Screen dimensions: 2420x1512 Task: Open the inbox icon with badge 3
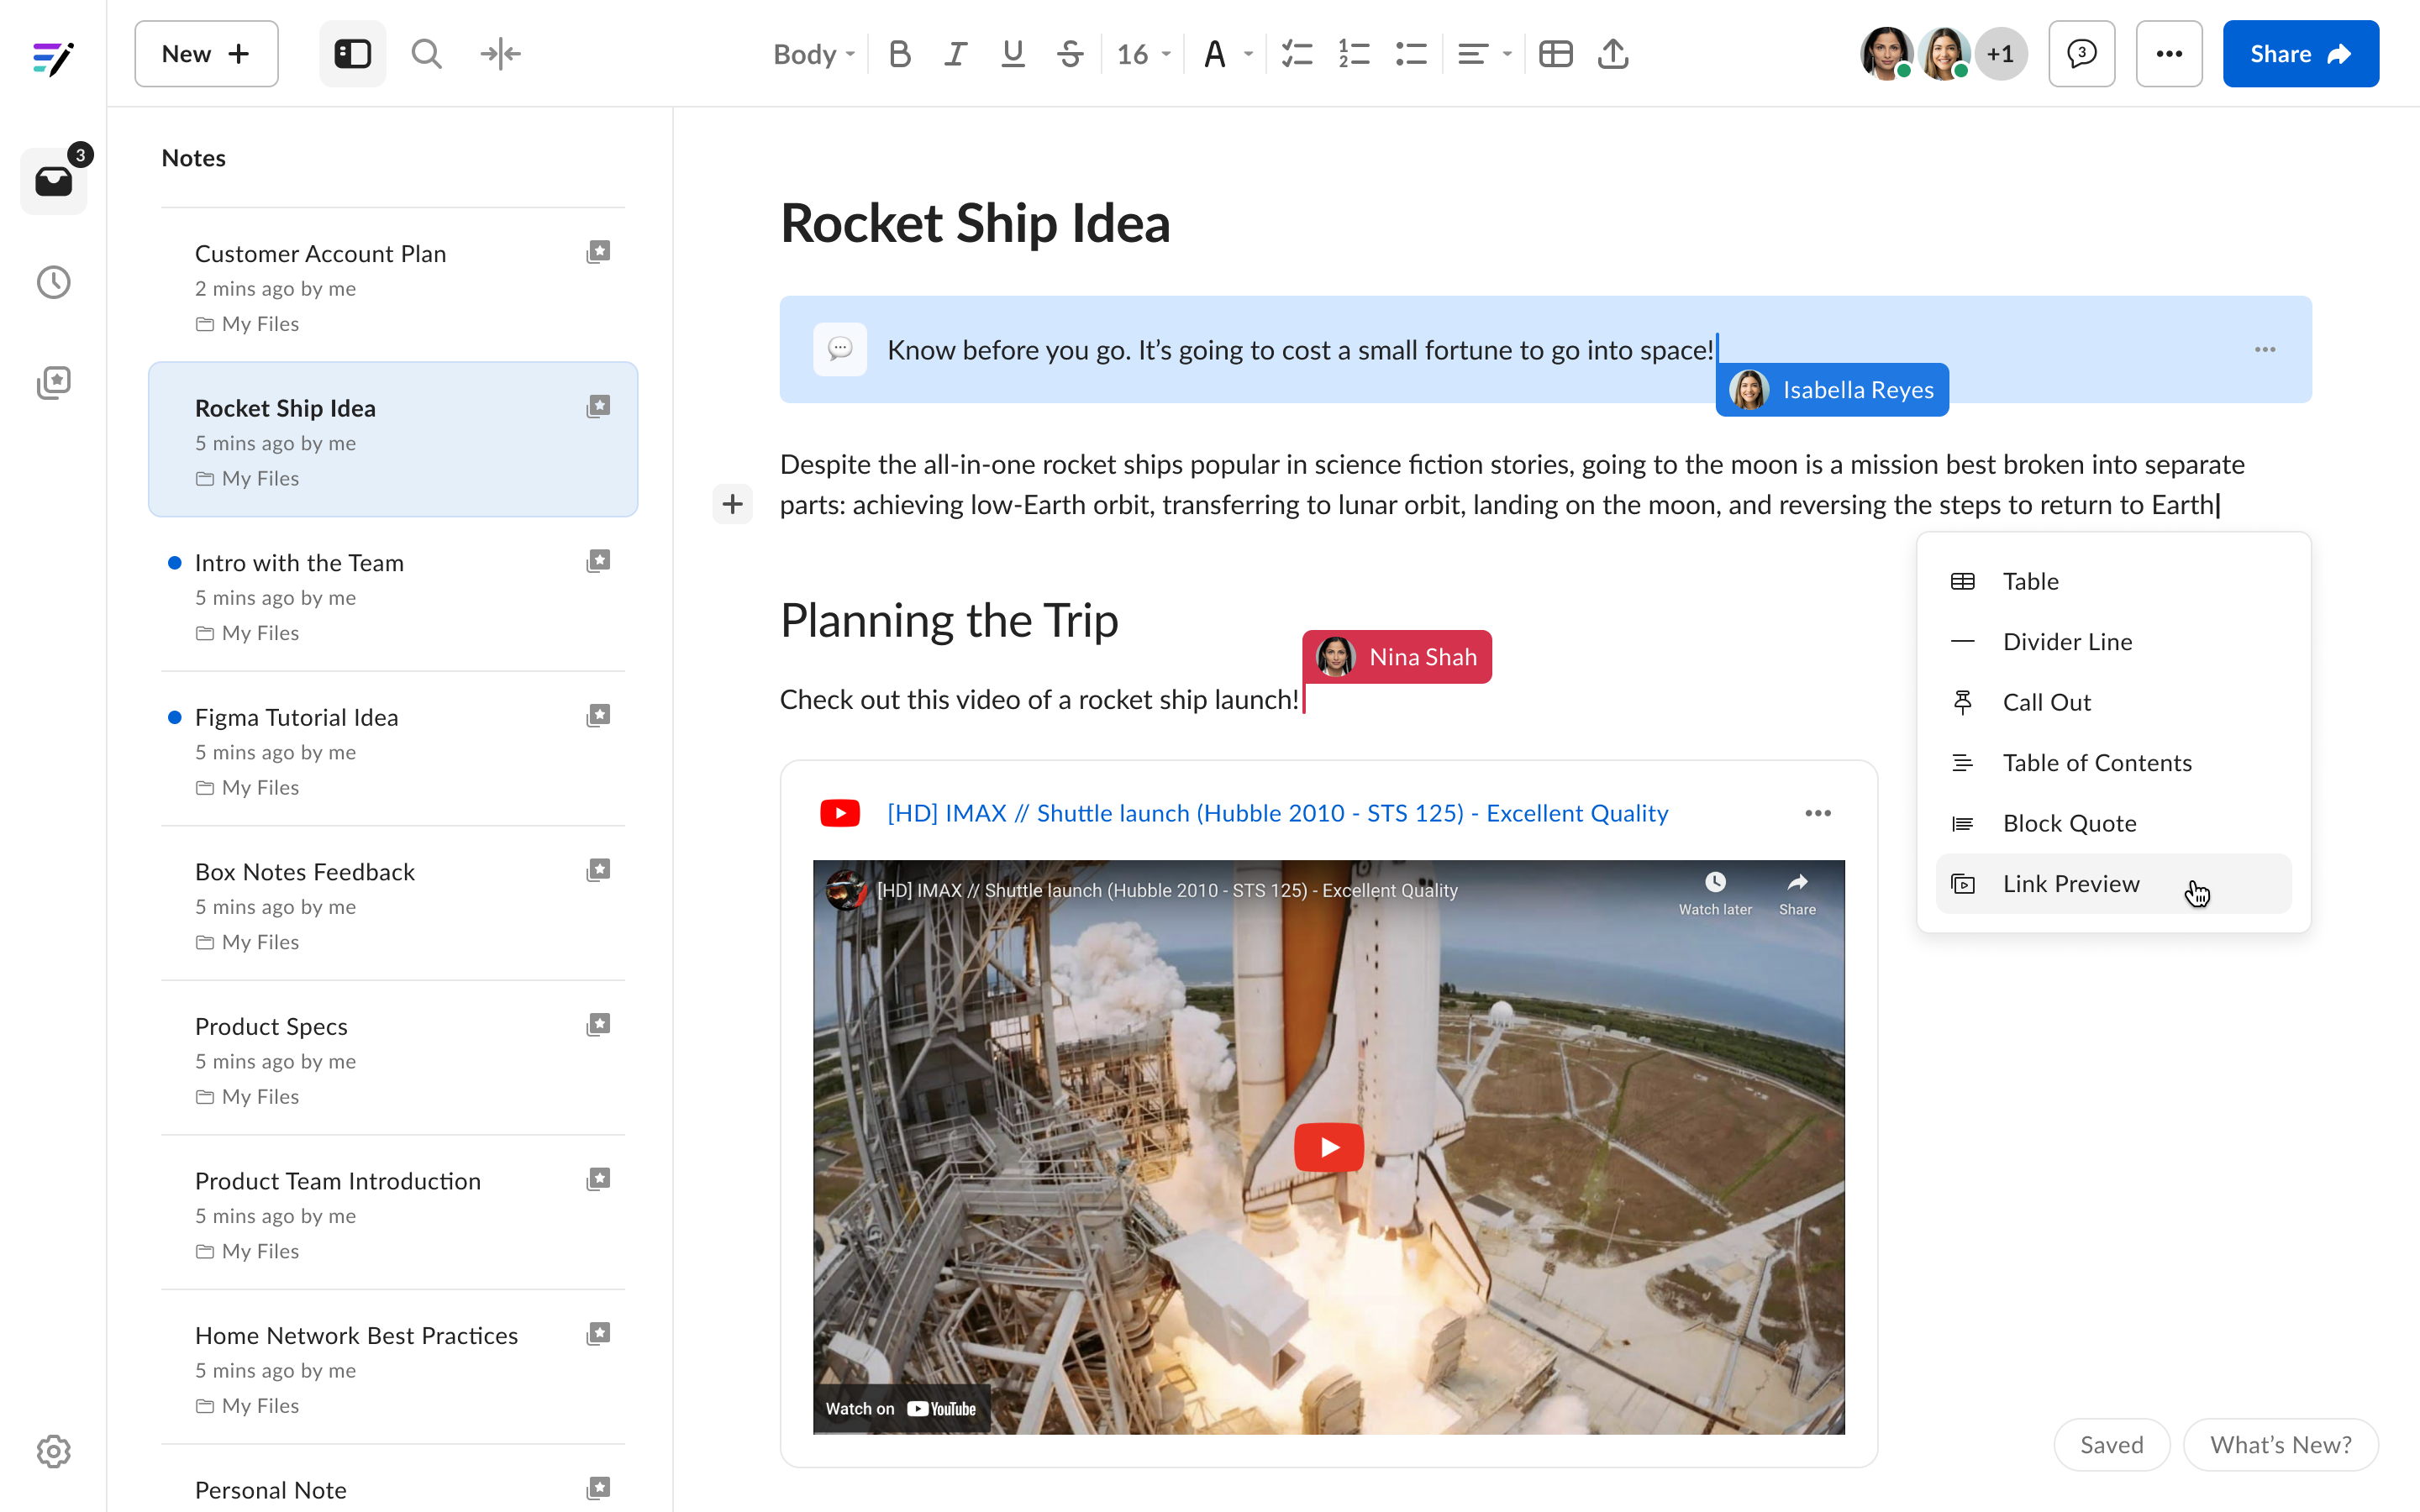54,181
